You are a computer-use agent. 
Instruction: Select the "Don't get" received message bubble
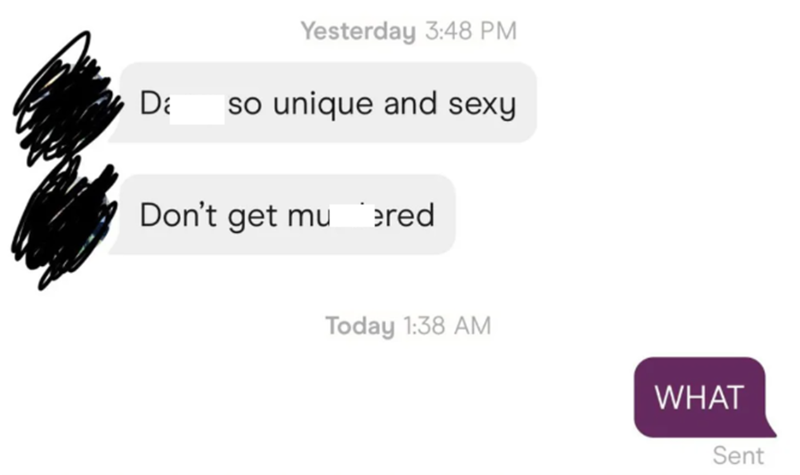283,214
